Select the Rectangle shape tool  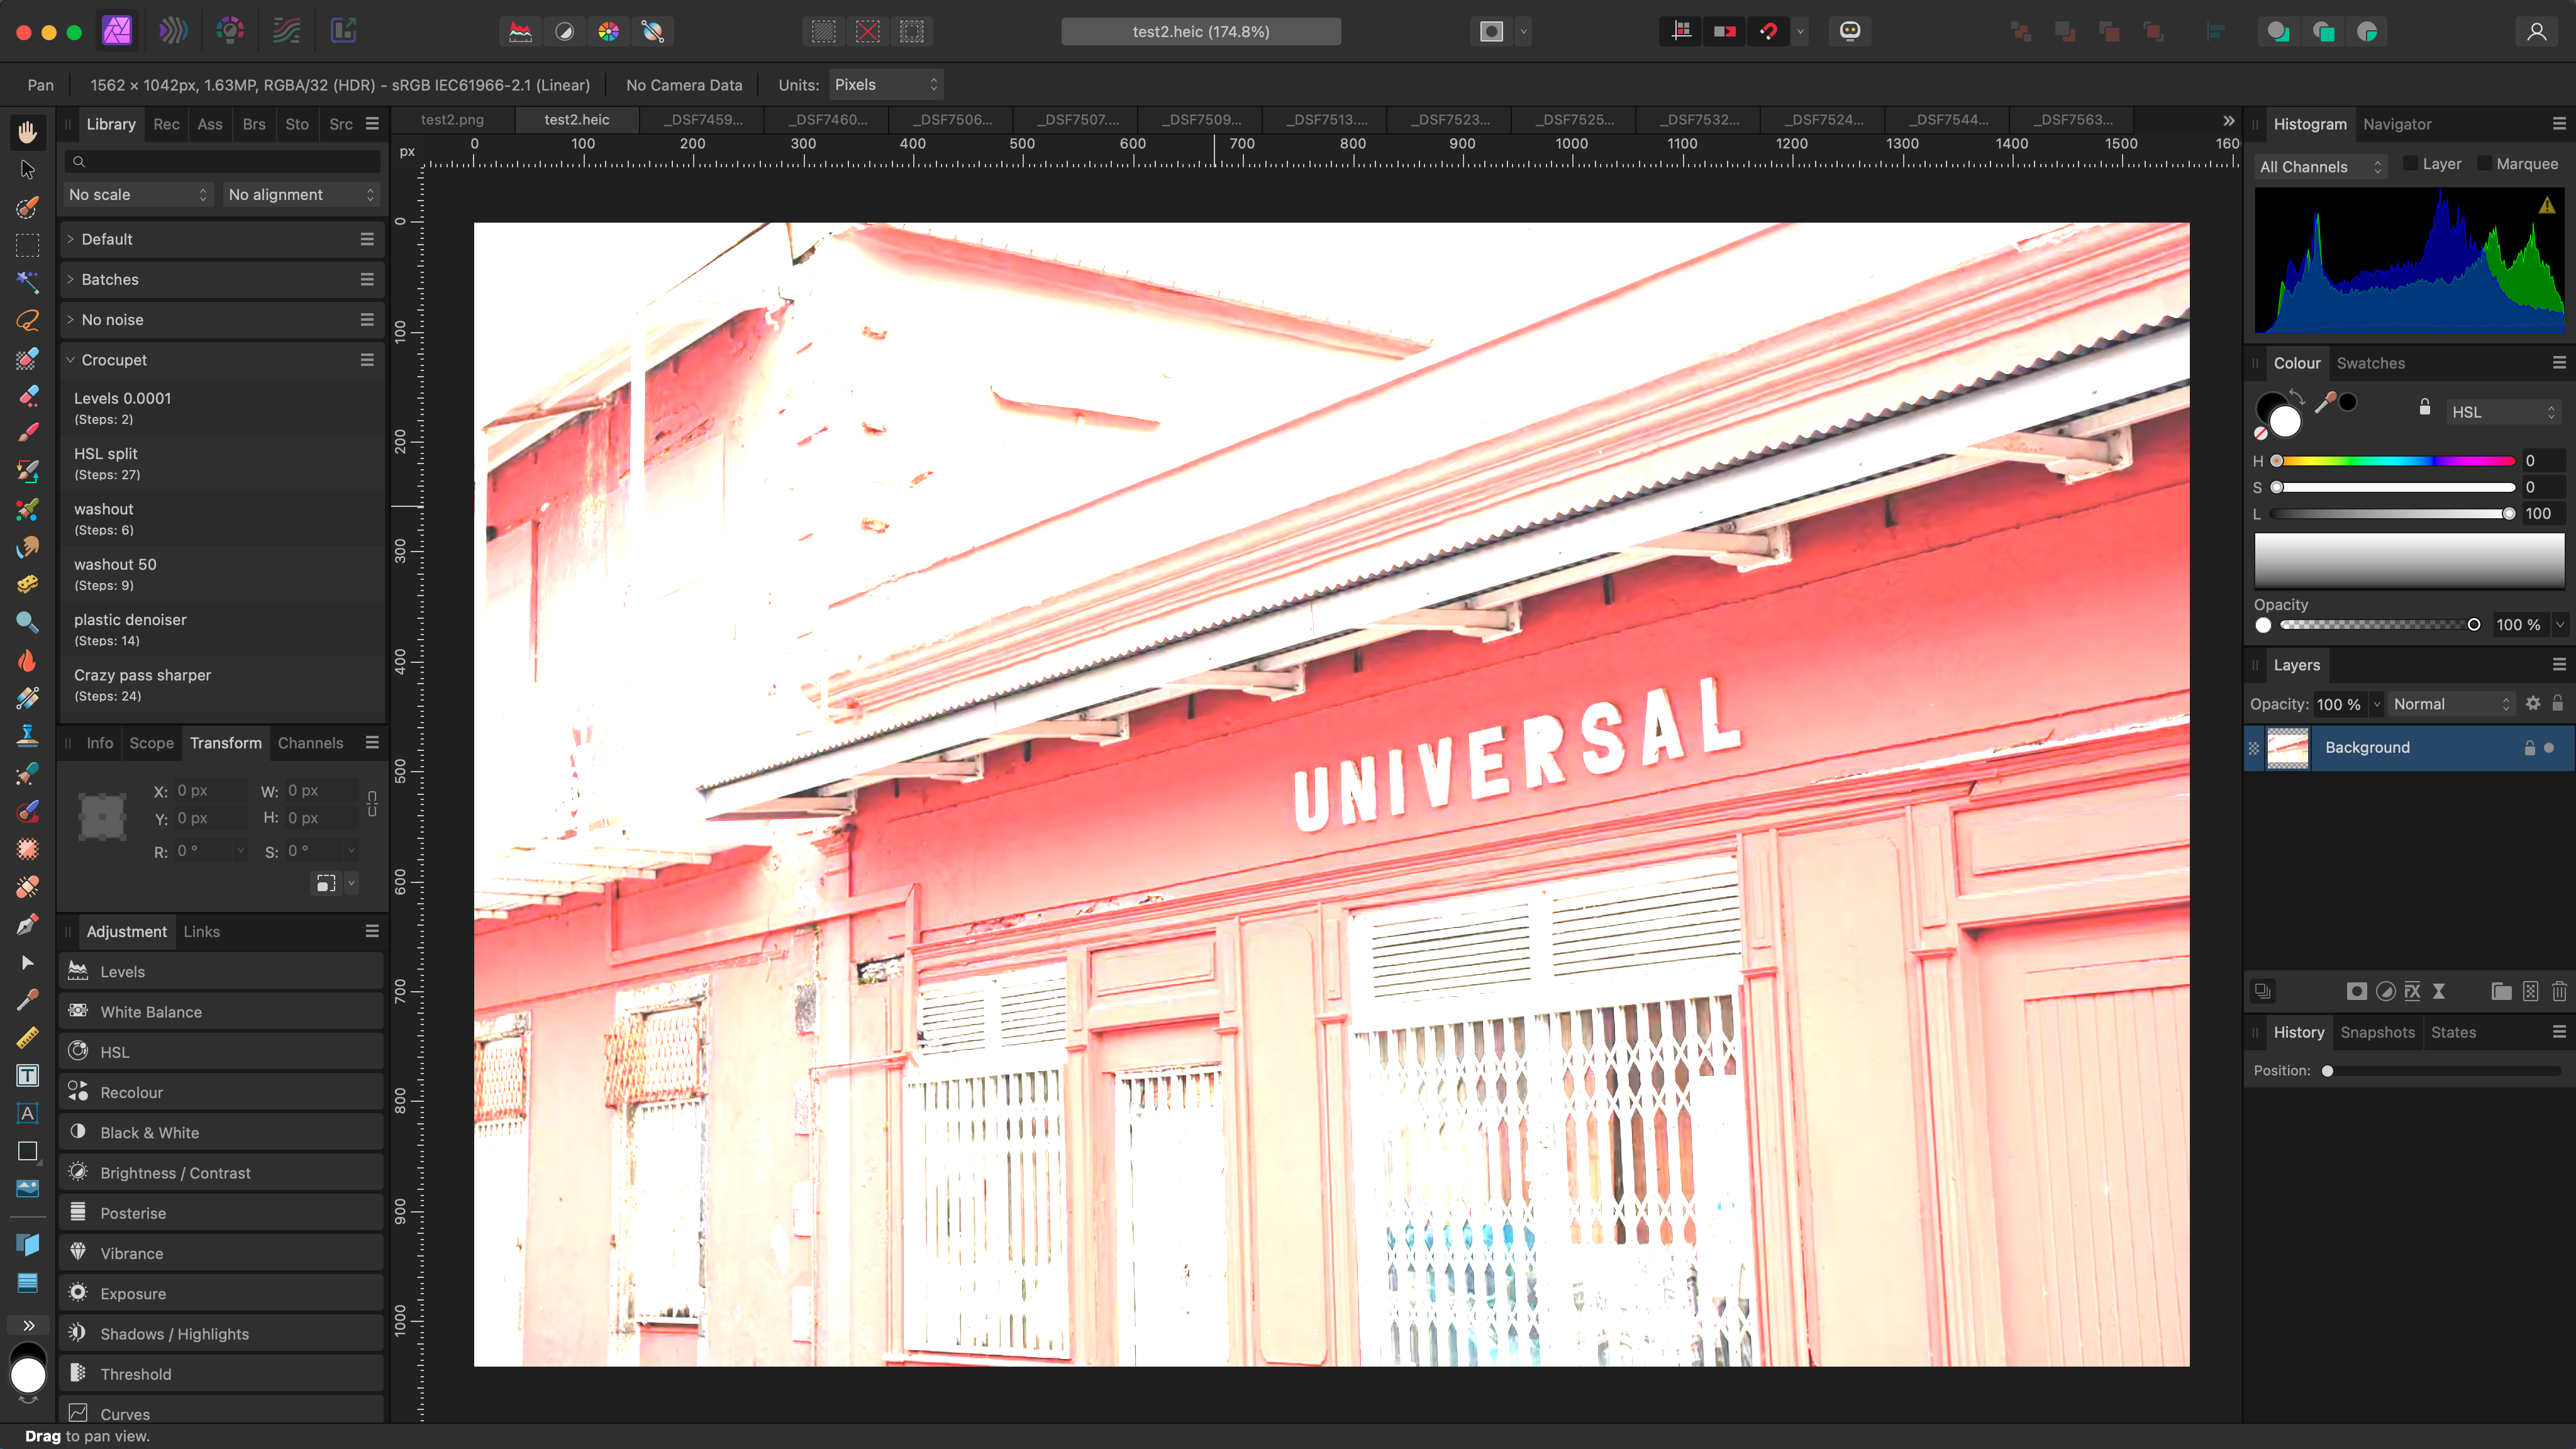tap(28, 1151)
